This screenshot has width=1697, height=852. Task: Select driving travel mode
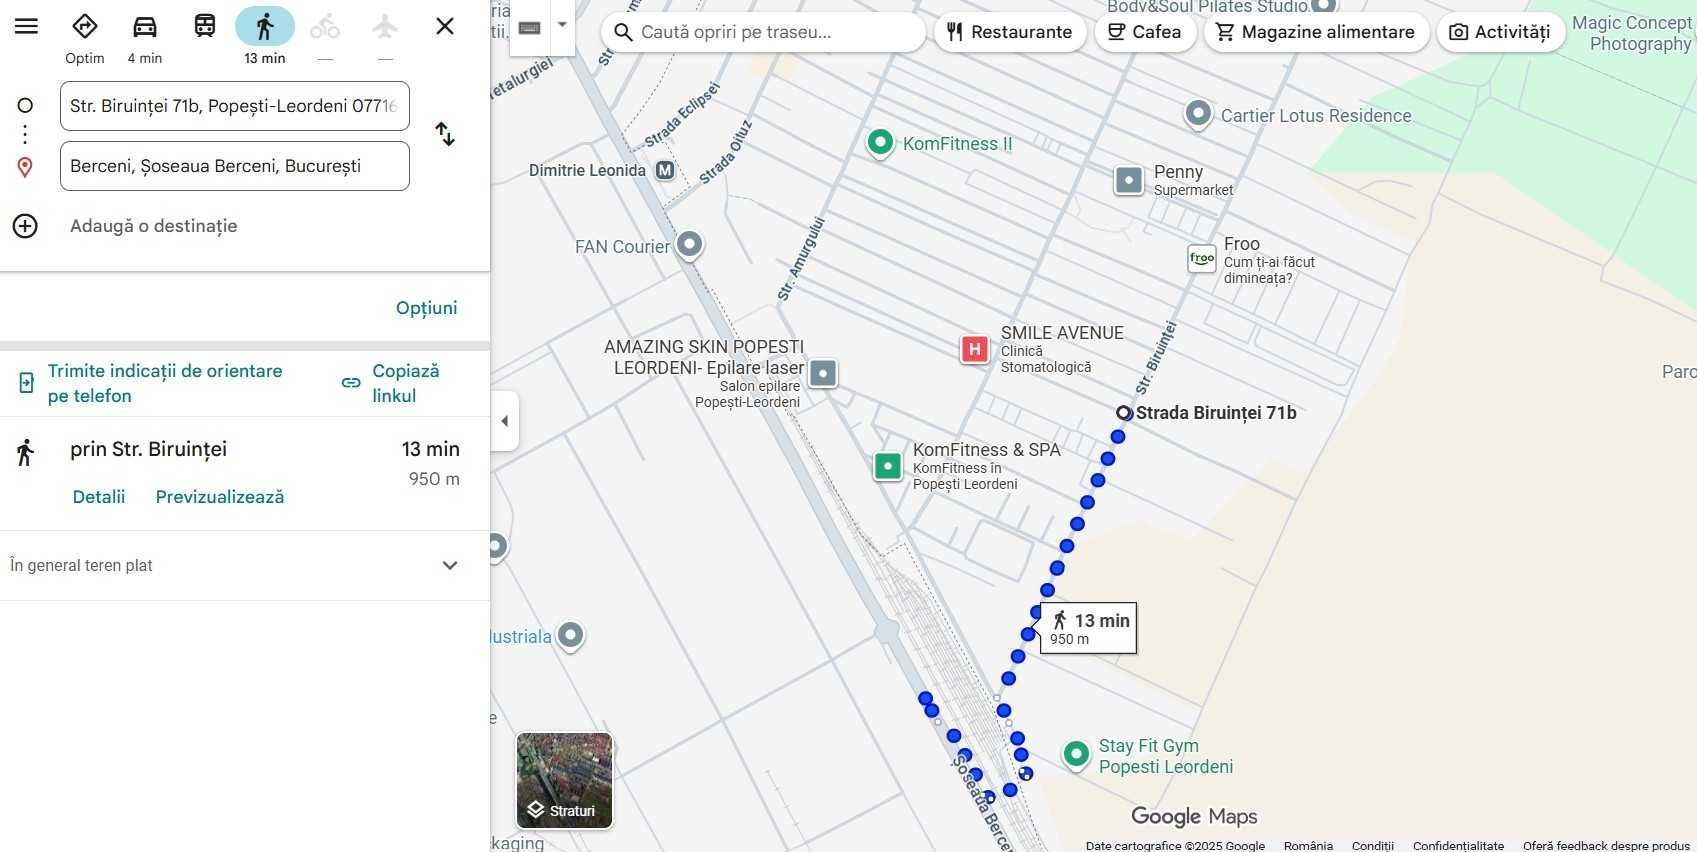coord(145,27)
